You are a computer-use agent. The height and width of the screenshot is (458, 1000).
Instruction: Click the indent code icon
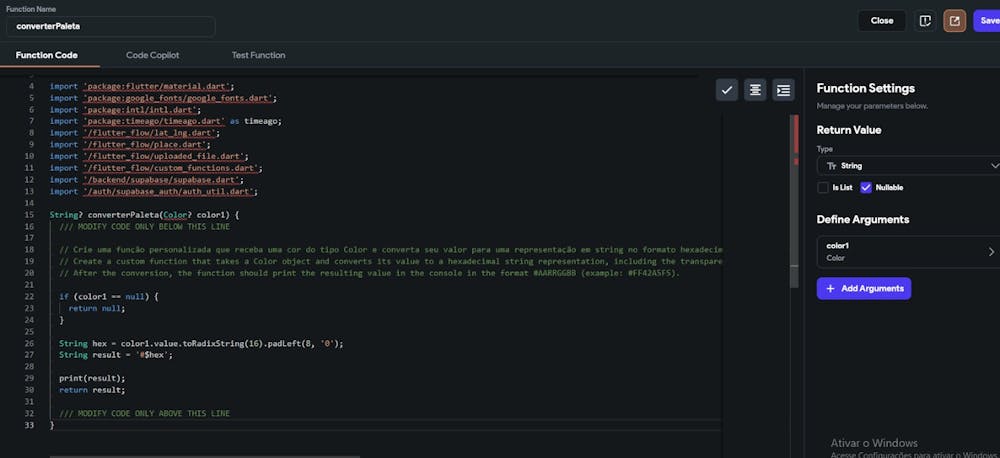point(783,90)
